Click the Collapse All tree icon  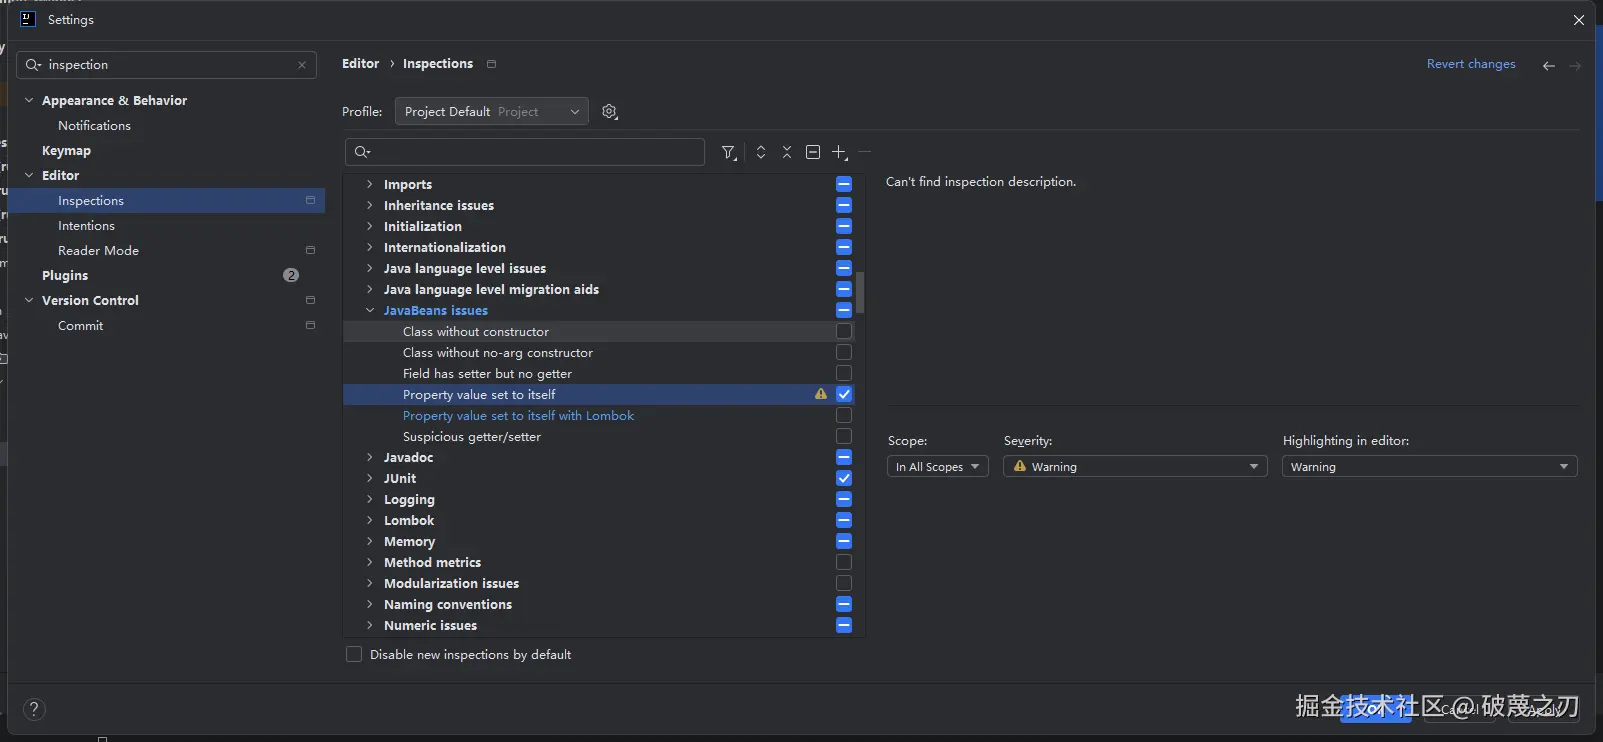pyautogui.click(x=787, y=153)
